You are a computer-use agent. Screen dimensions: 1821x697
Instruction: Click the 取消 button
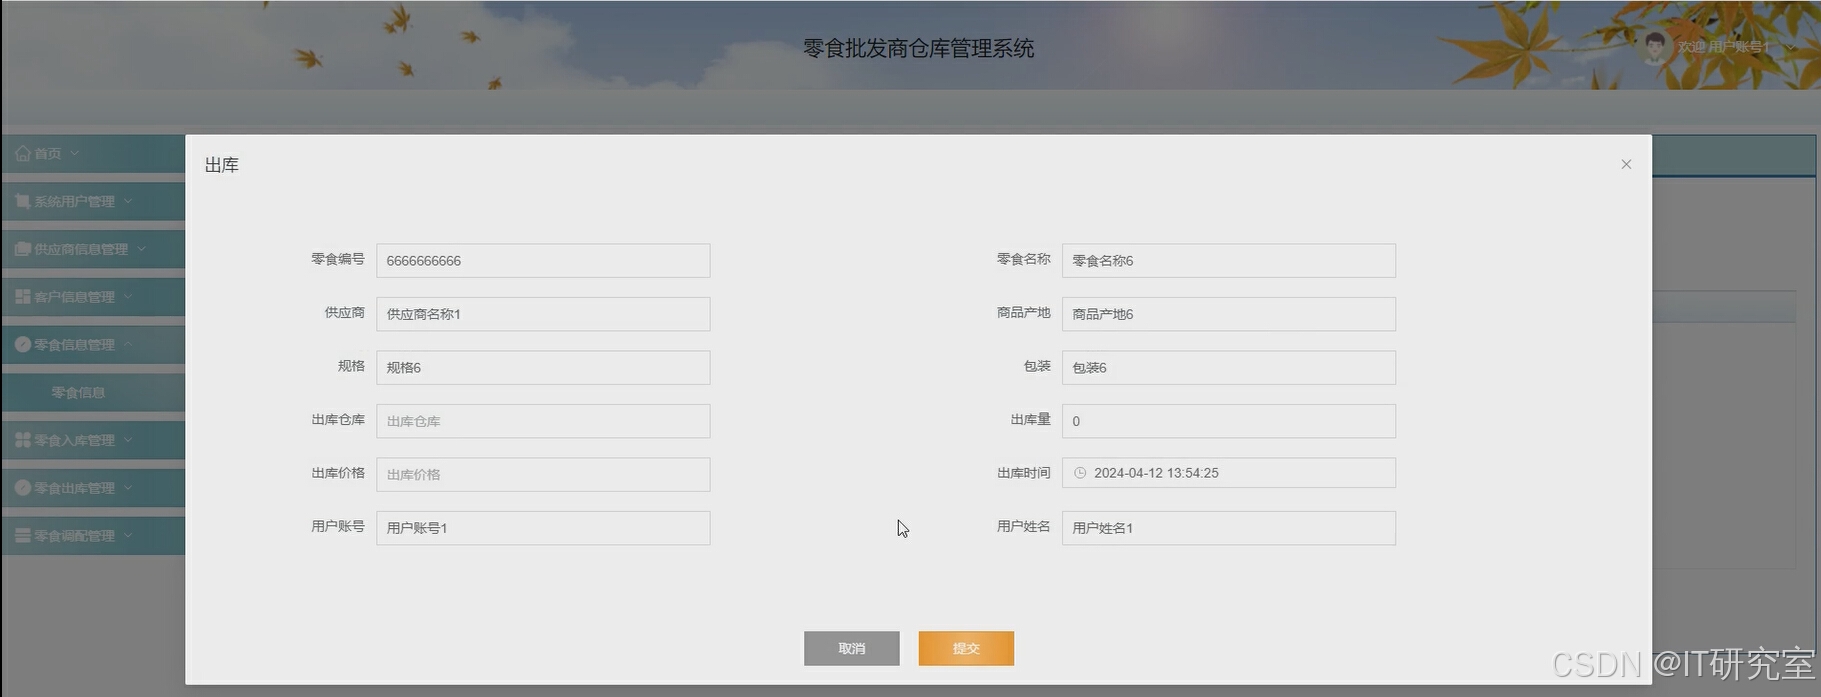click(x=852, y=648)
